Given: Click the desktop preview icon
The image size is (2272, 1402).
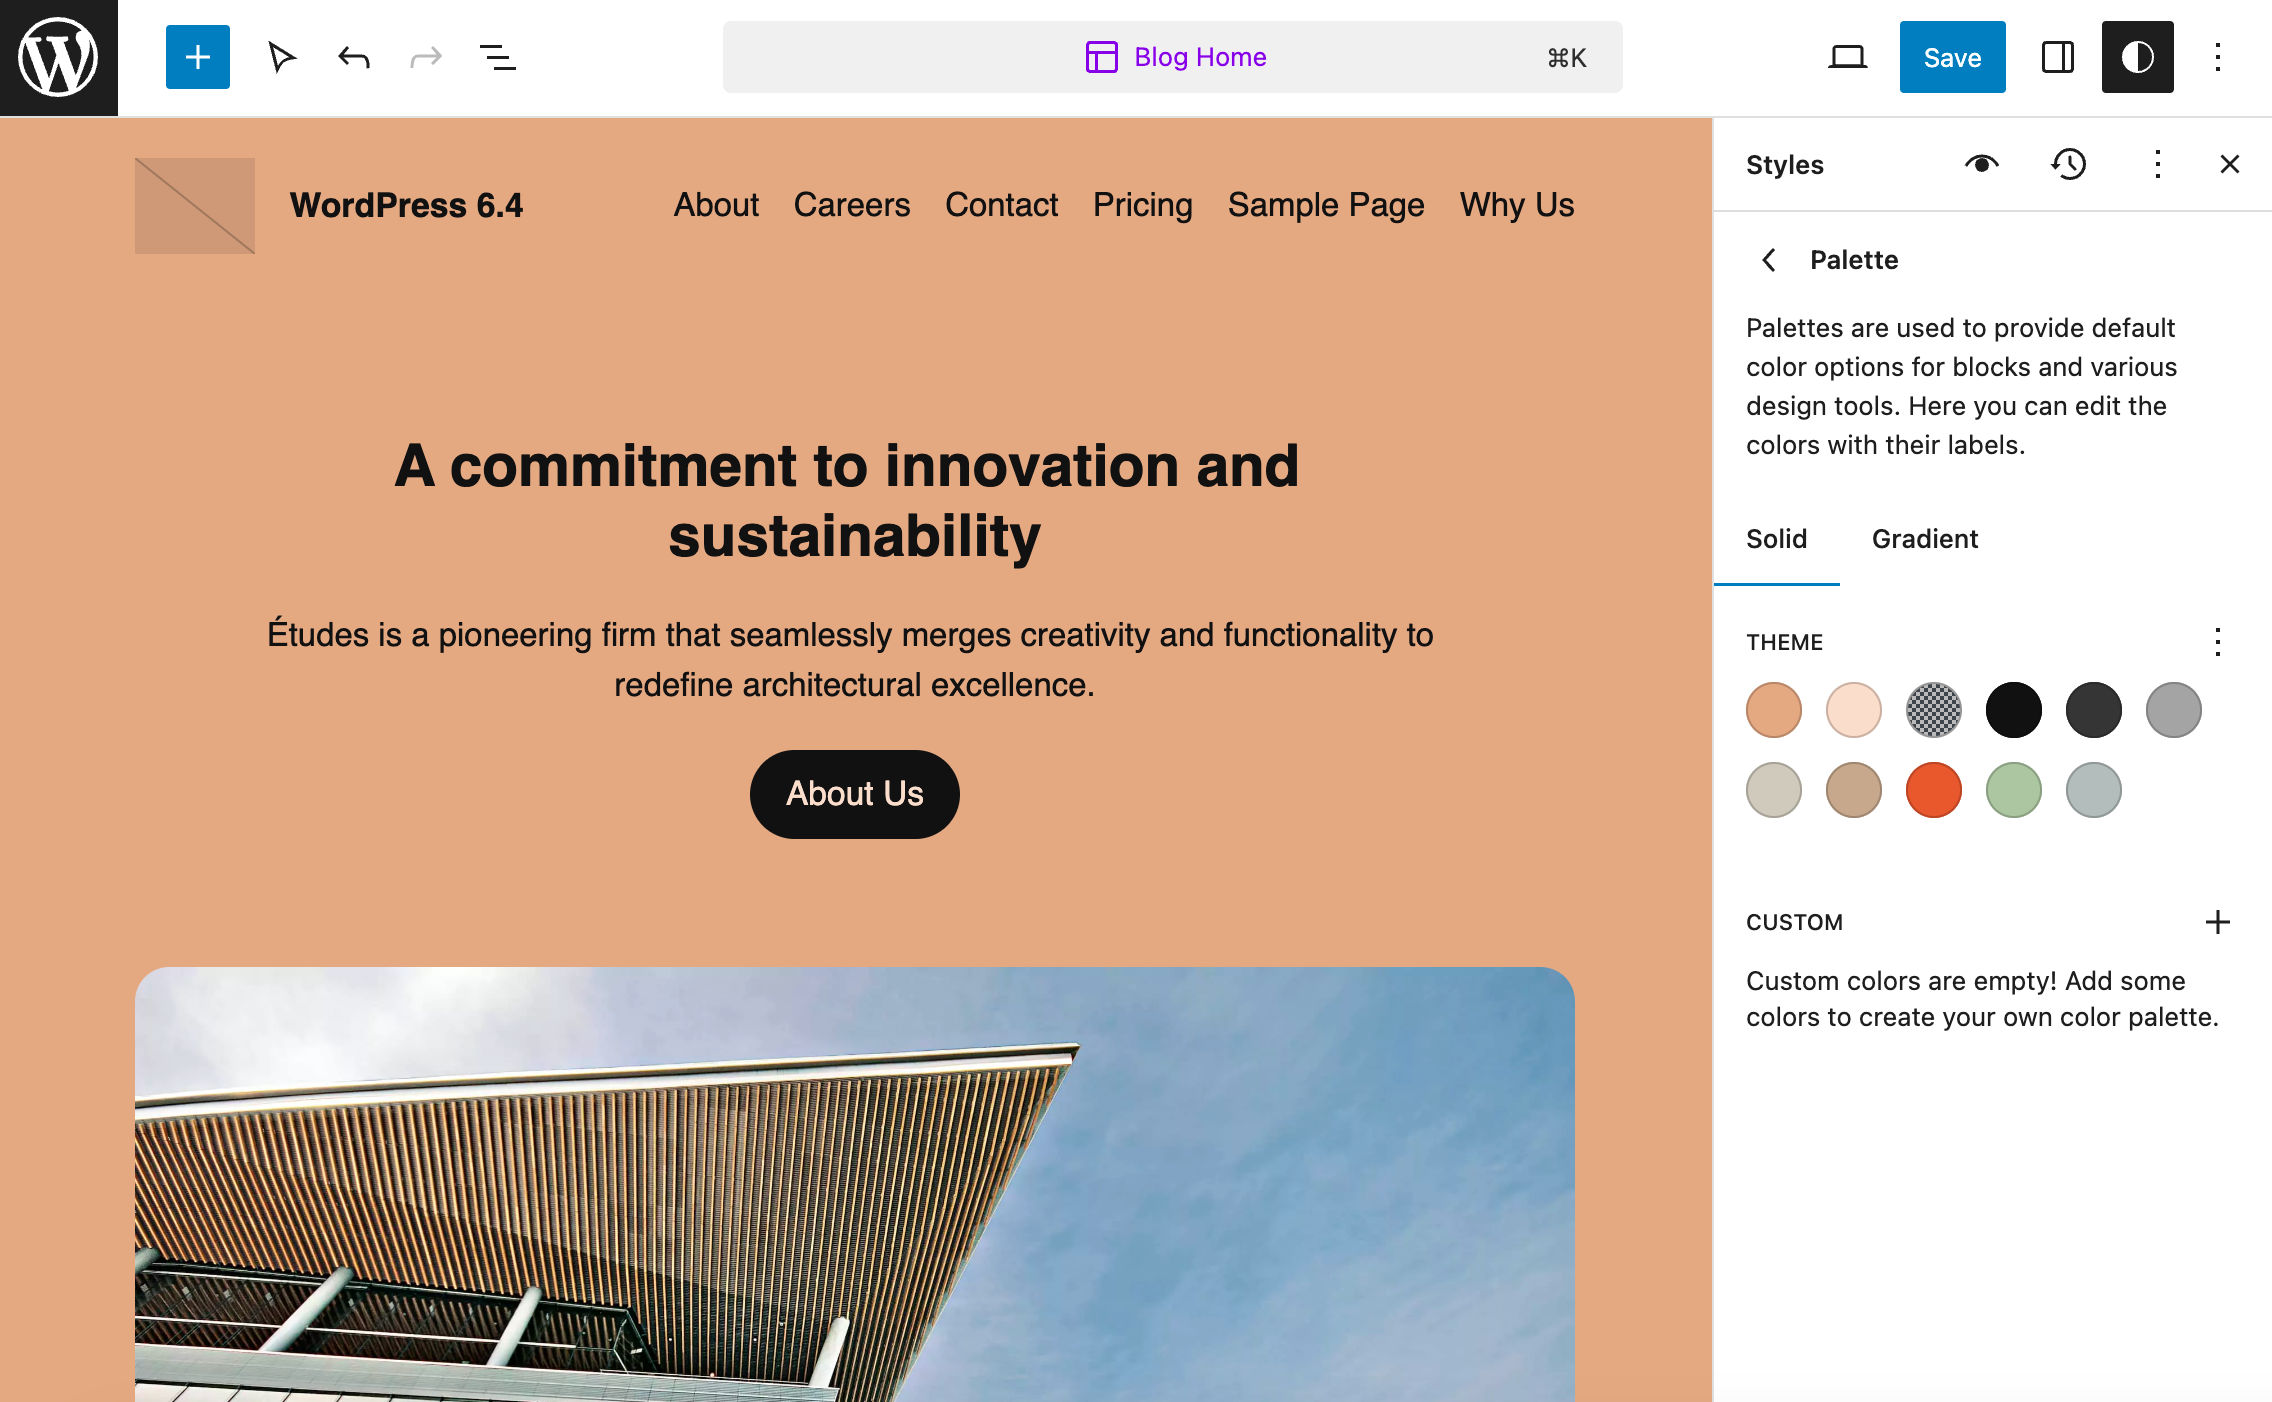Looking at the screenshot, I should [x=1847, y=55].
